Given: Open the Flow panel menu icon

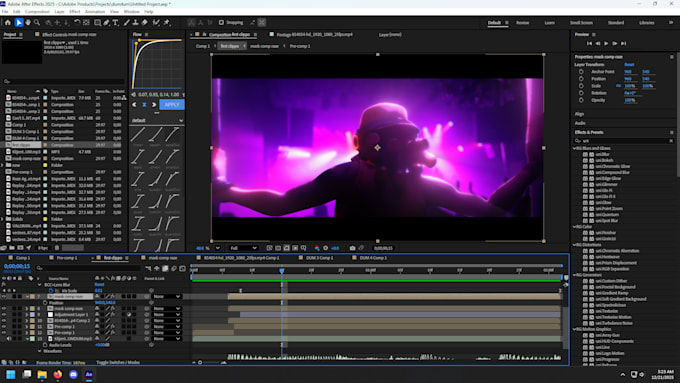Looking at the screenshot, I should [x=146, y=34].
